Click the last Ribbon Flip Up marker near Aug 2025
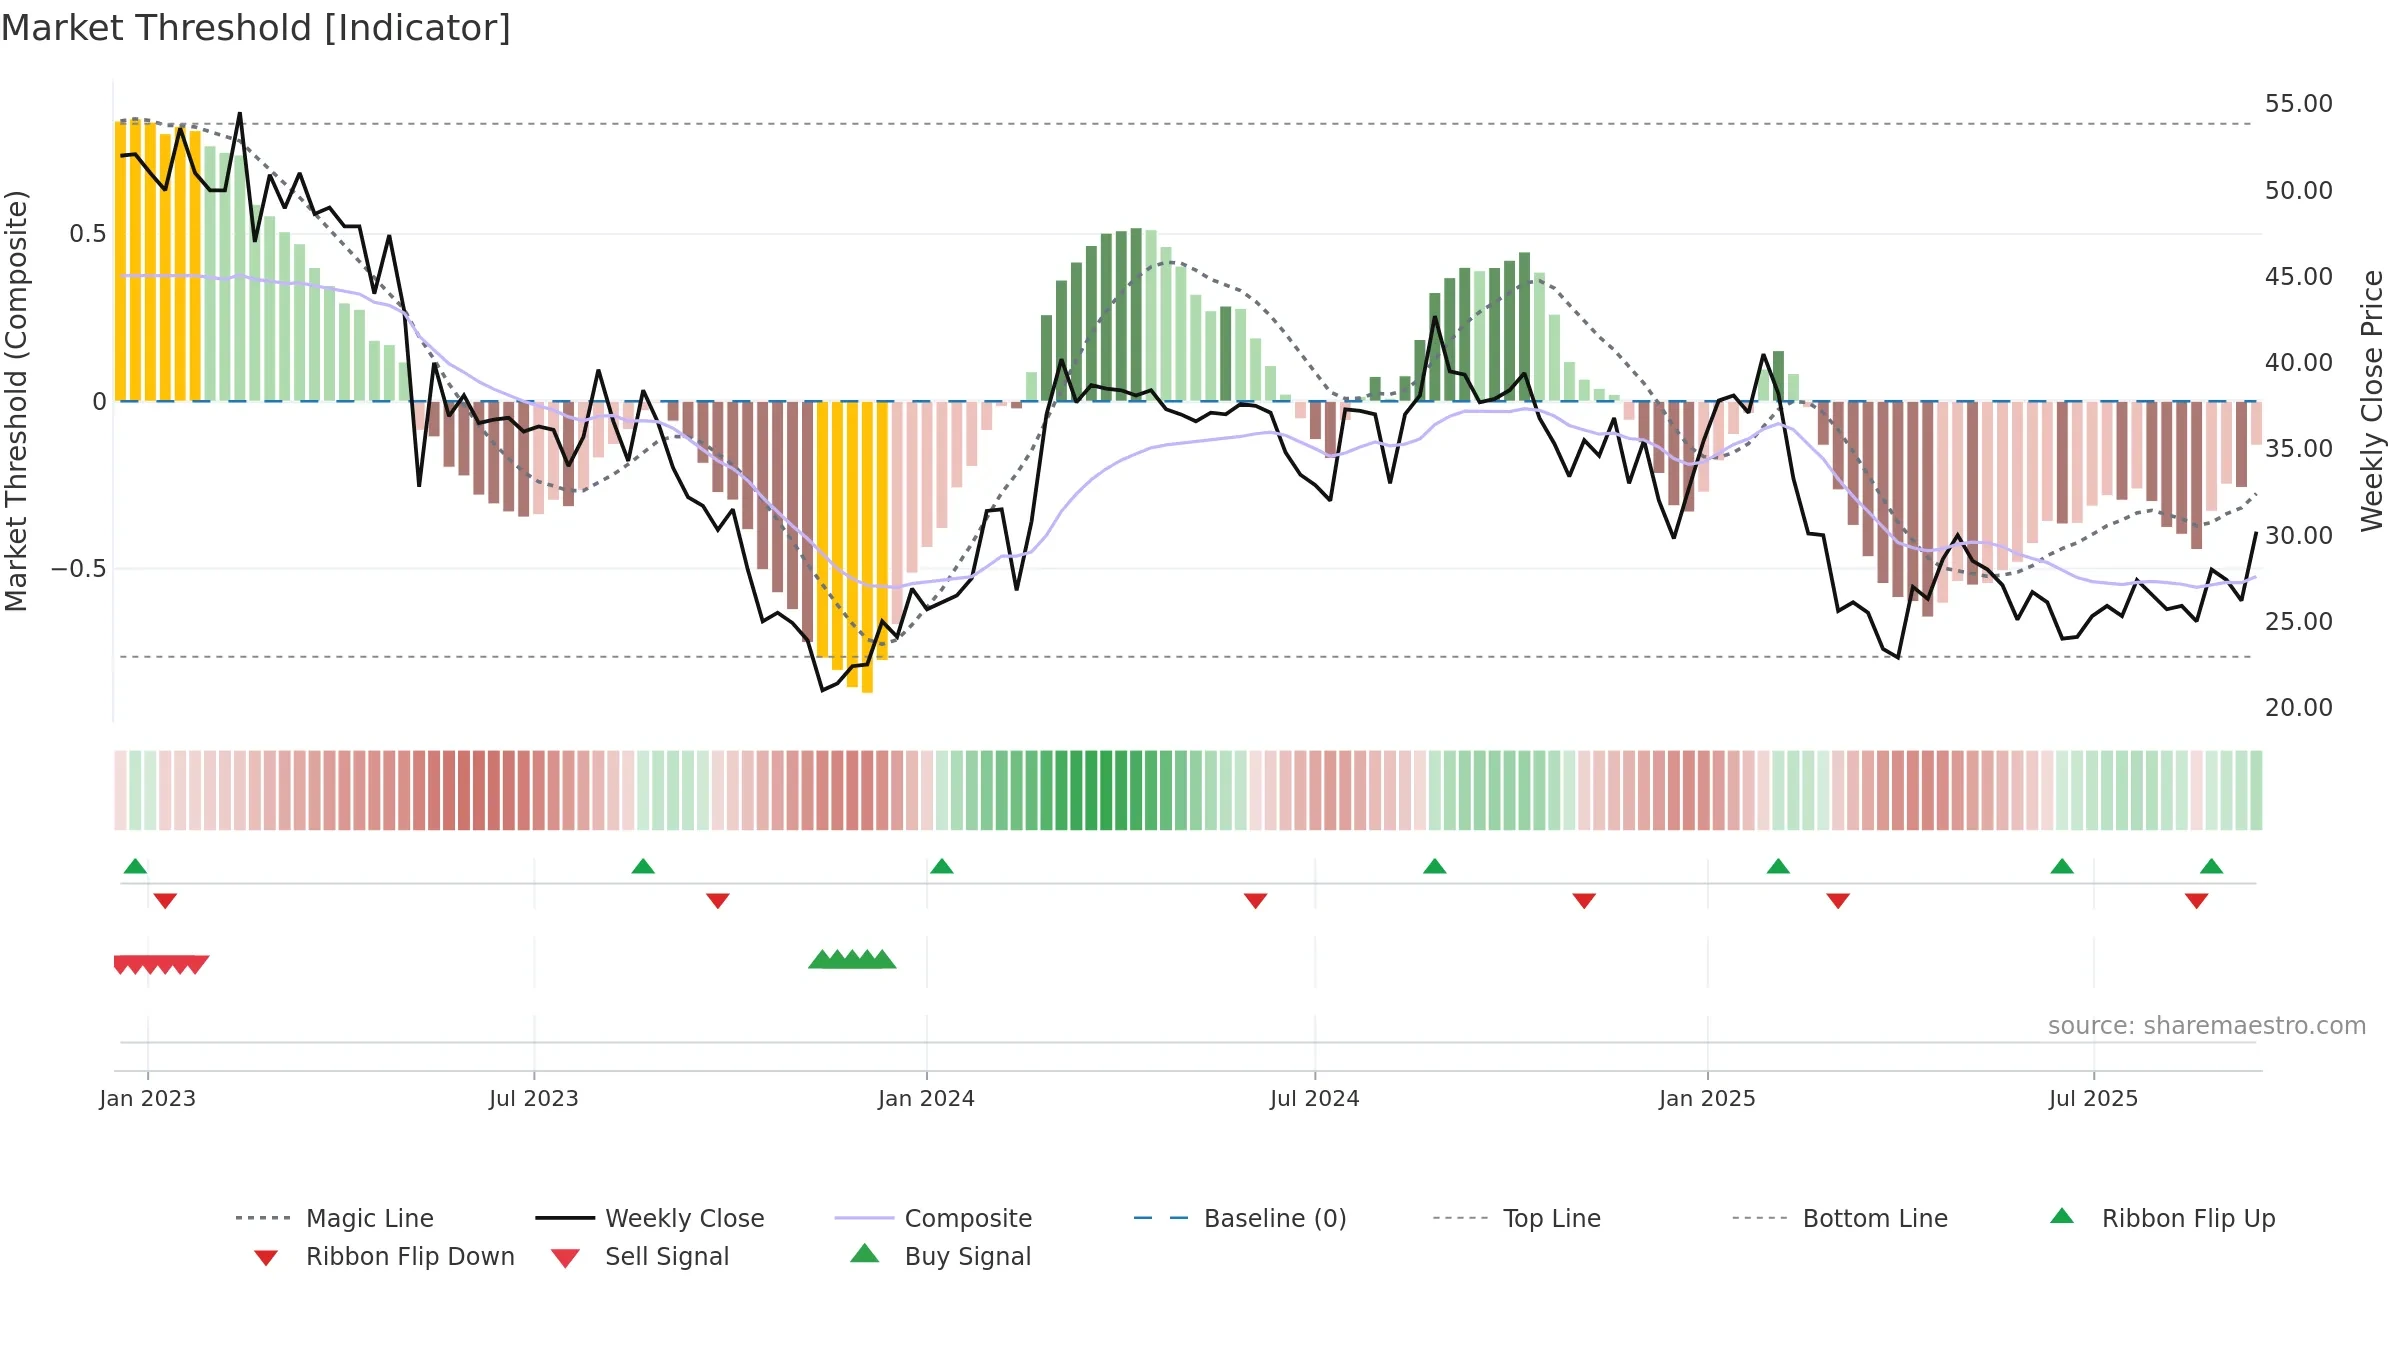This screenshot has width=2400, height=1350. click(2211, 866)
